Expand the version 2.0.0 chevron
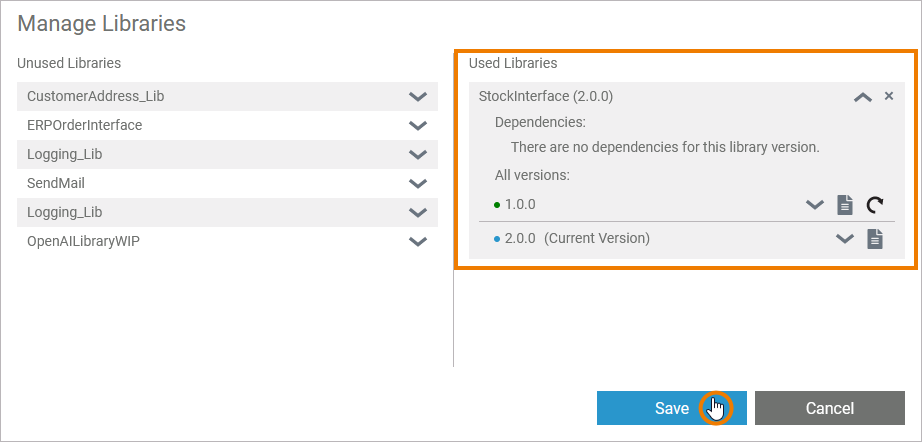This screenshot has width=922, height=442. (845, 239)
